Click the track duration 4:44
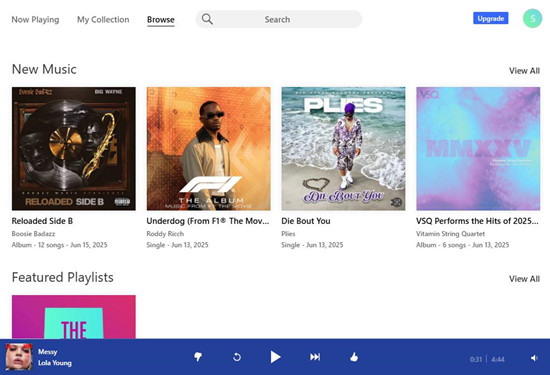This screenshot has width=550, height=375. pos(498,359)
